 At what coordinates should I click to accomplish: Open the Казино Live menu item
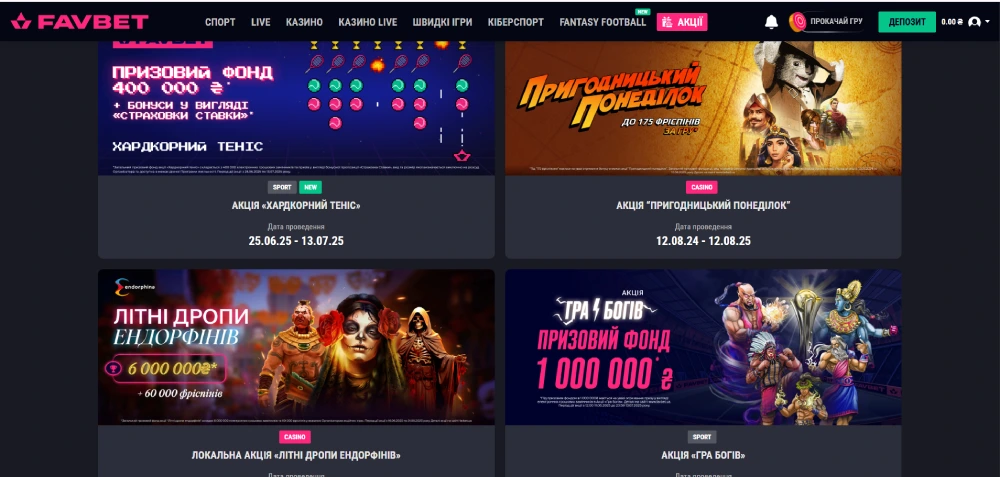367,22
